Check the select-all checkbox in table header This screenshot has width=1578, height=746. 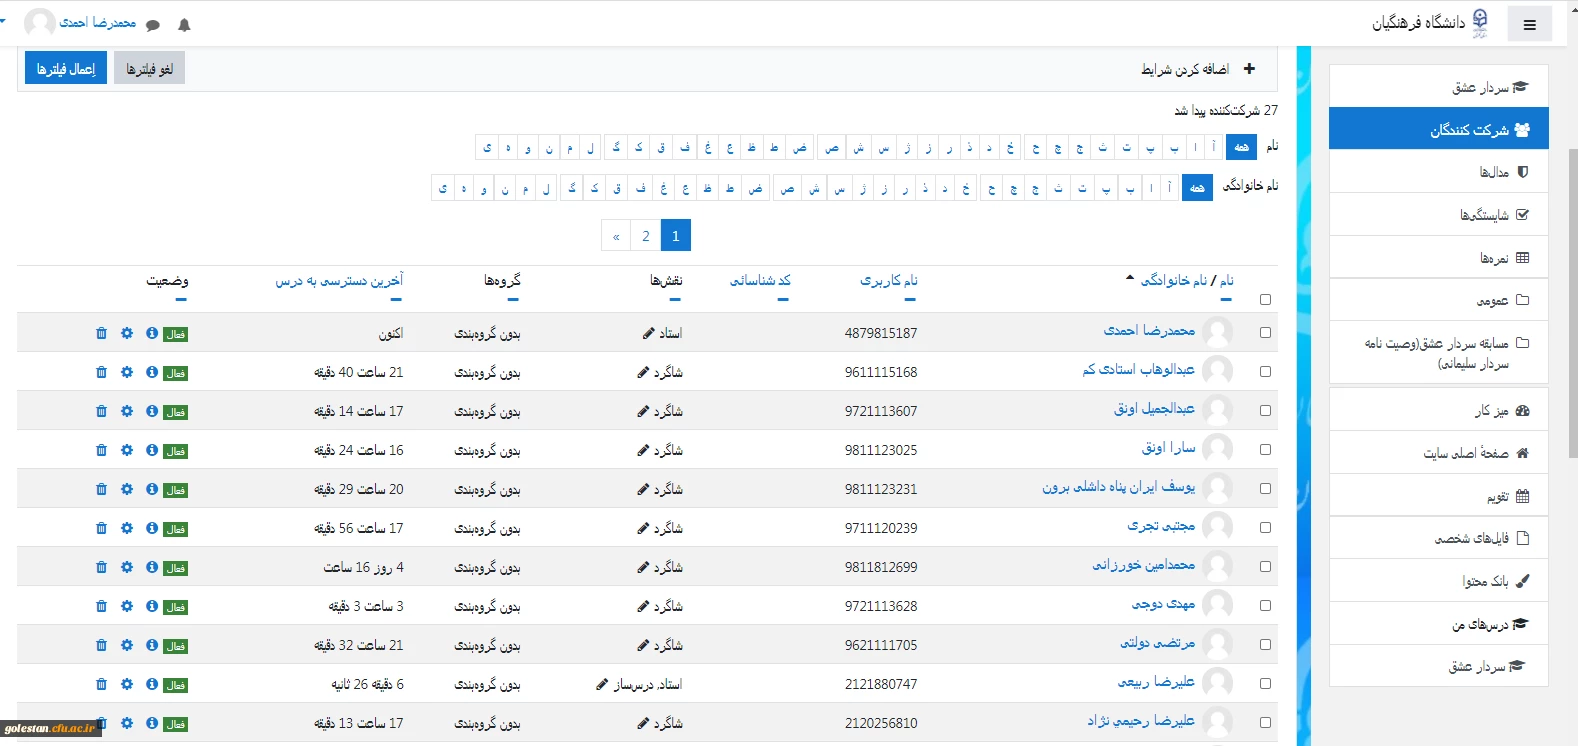[1265, 299]
